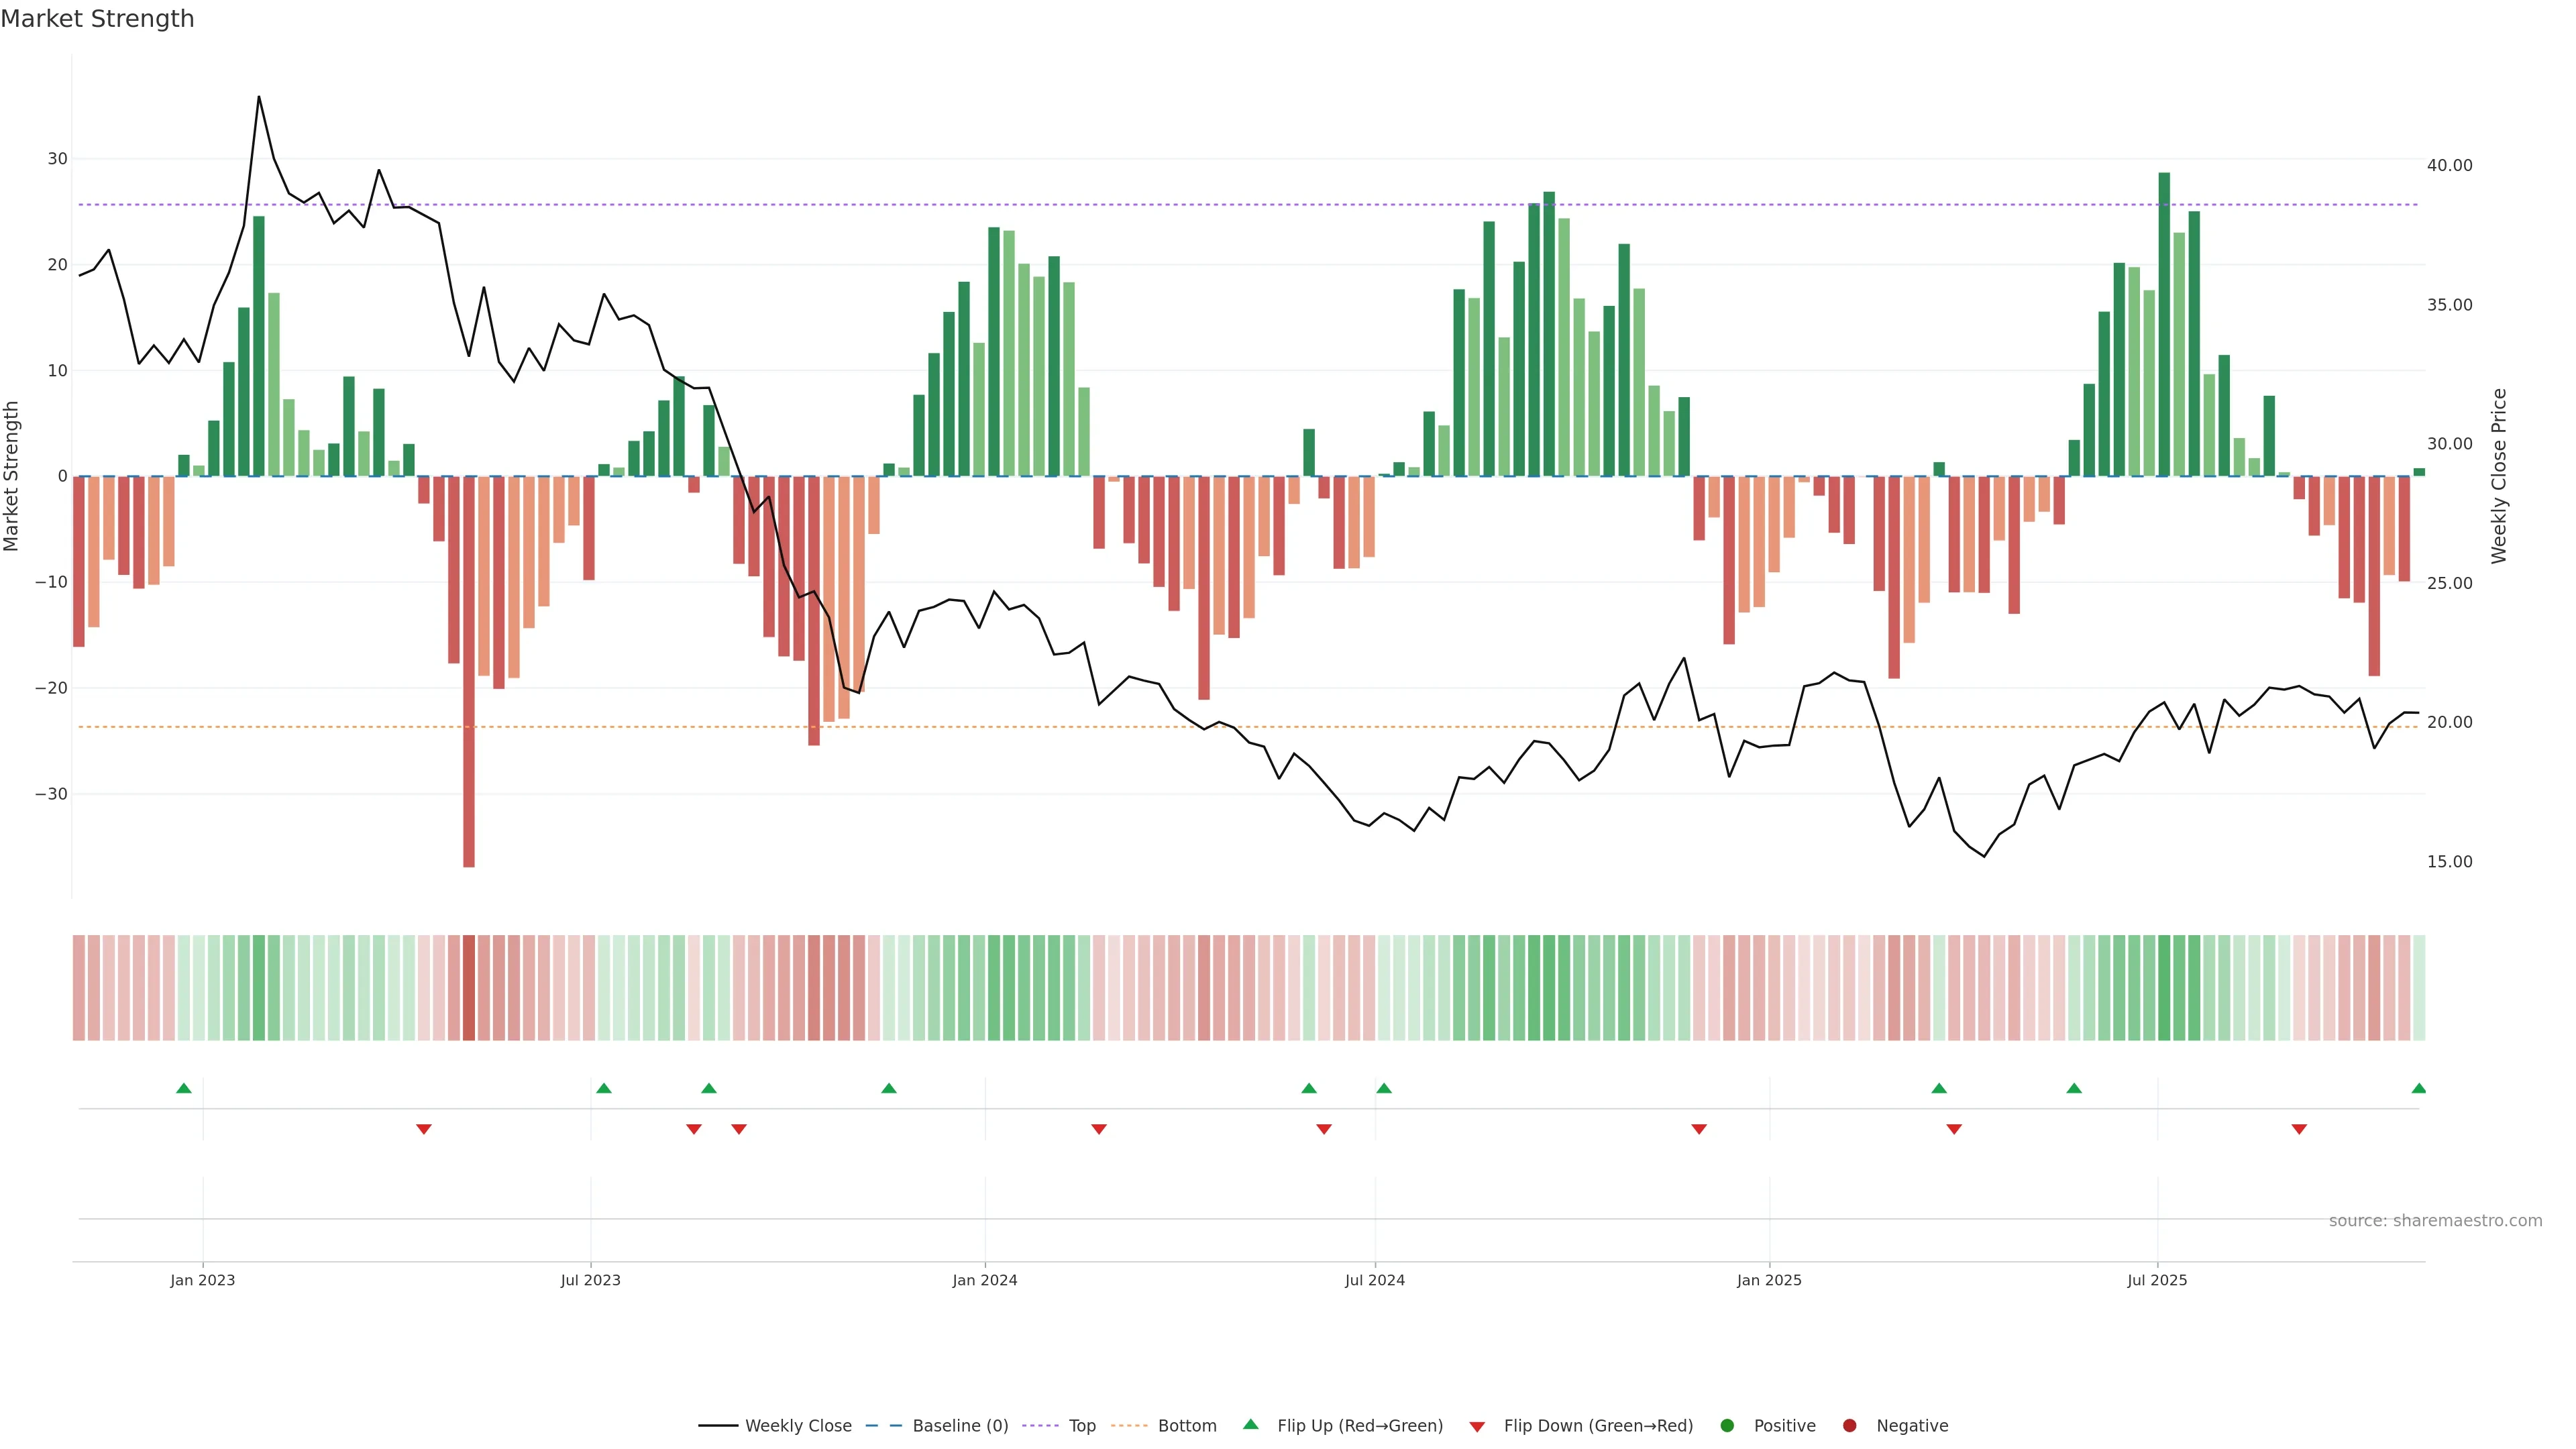Viewport: 2576px width, 1449px height.
Task: Click the tallest green bar near Jul 2025
Action: 2164,320
